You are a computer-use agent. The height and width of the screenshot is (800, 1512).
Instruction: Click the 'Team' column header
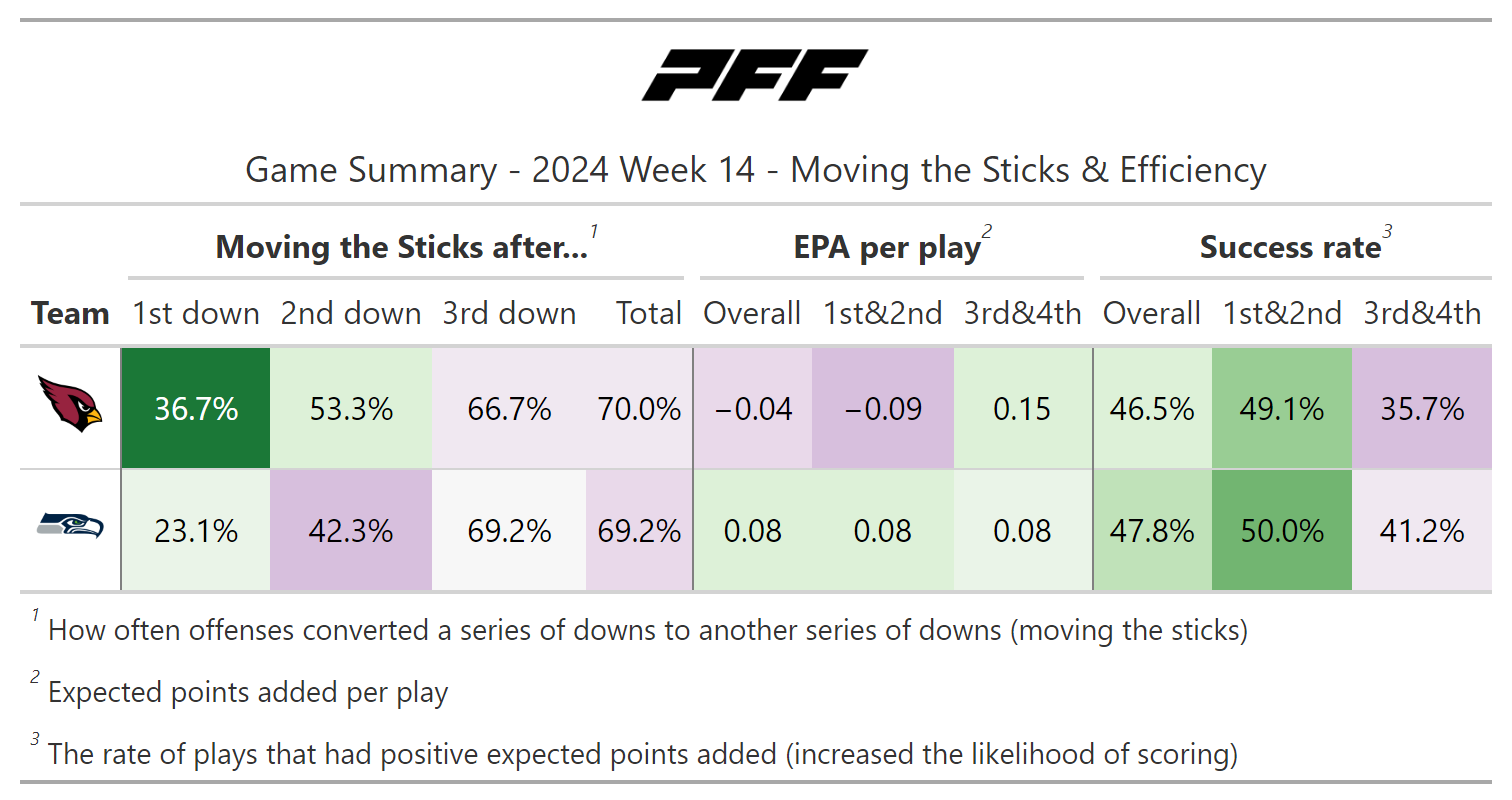pos(70,313)
